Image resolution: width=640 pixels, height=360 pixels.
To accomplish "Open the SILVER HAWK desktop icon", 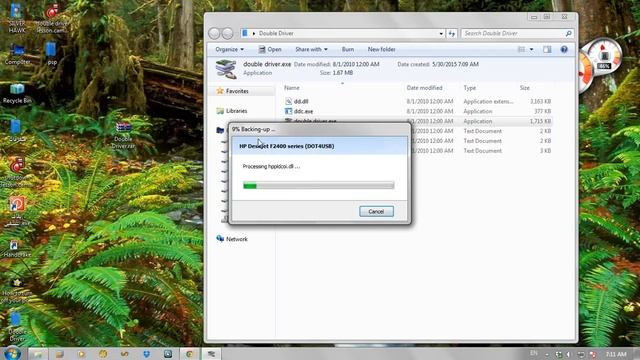I will pos(16,18).
